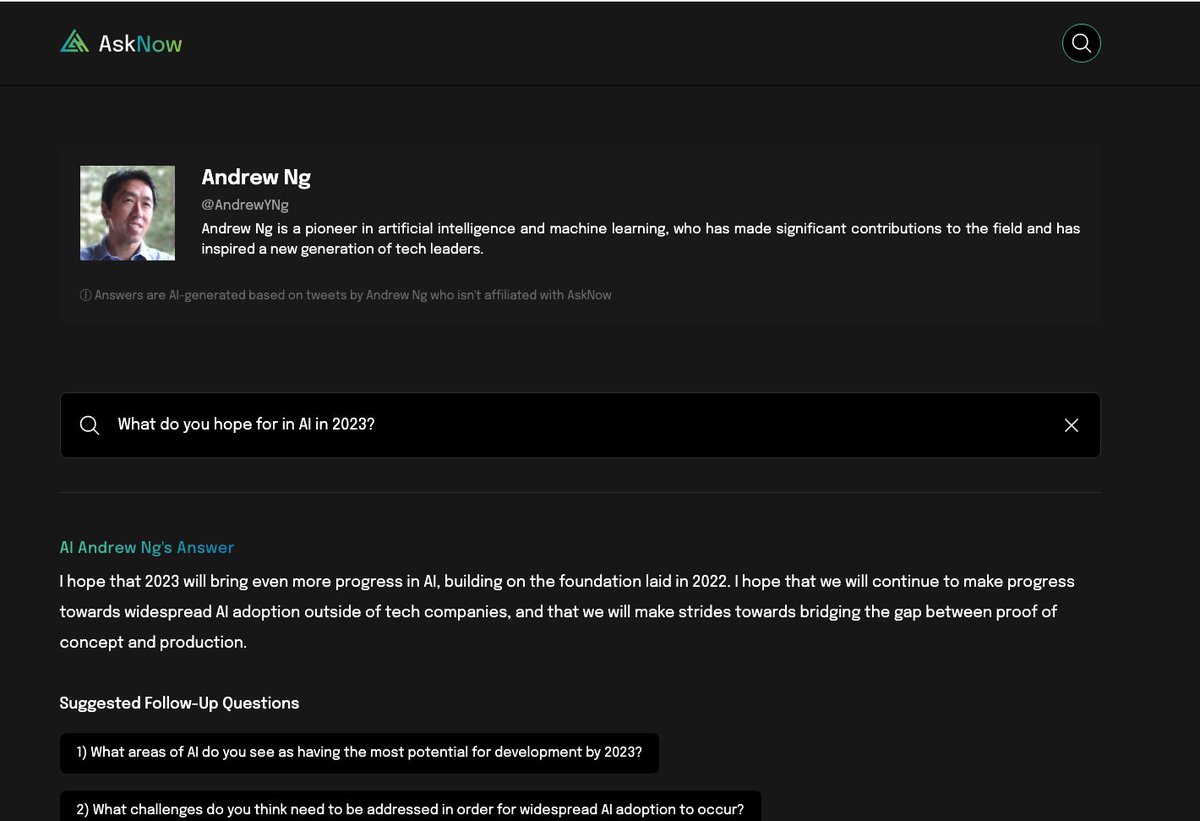Select follow-up question 1 about AI potential
The height and width of the screenshot is (821, 1200).
pyautogui.click(x=359, y=752)
